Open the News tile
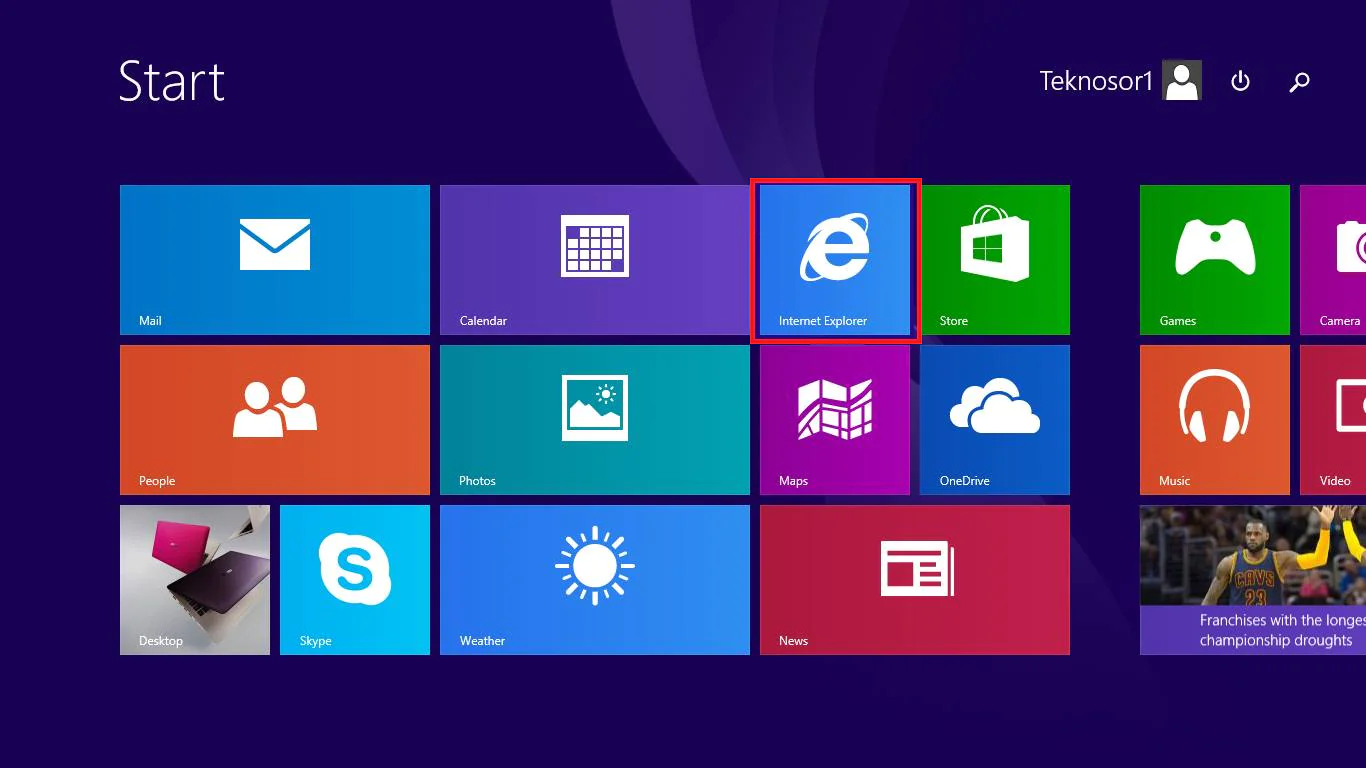This screenshot has width=1366, height=768. click(915, 580)
